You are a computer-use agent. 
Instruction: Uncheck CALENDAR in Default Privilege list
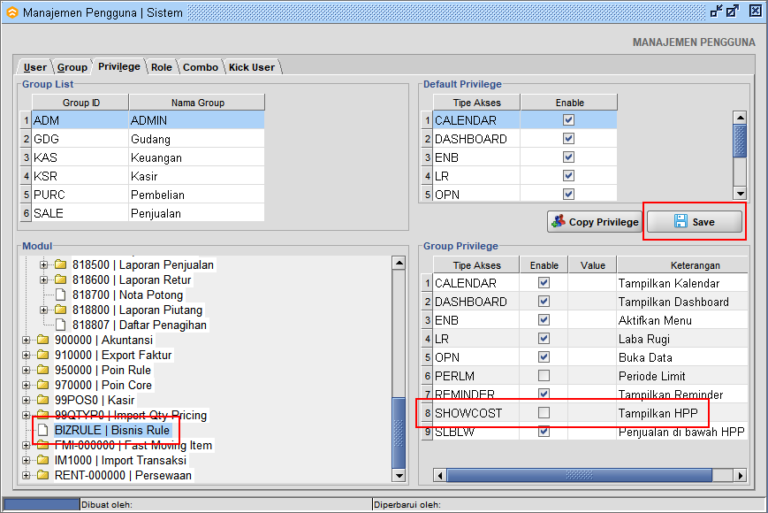[568, 120]
